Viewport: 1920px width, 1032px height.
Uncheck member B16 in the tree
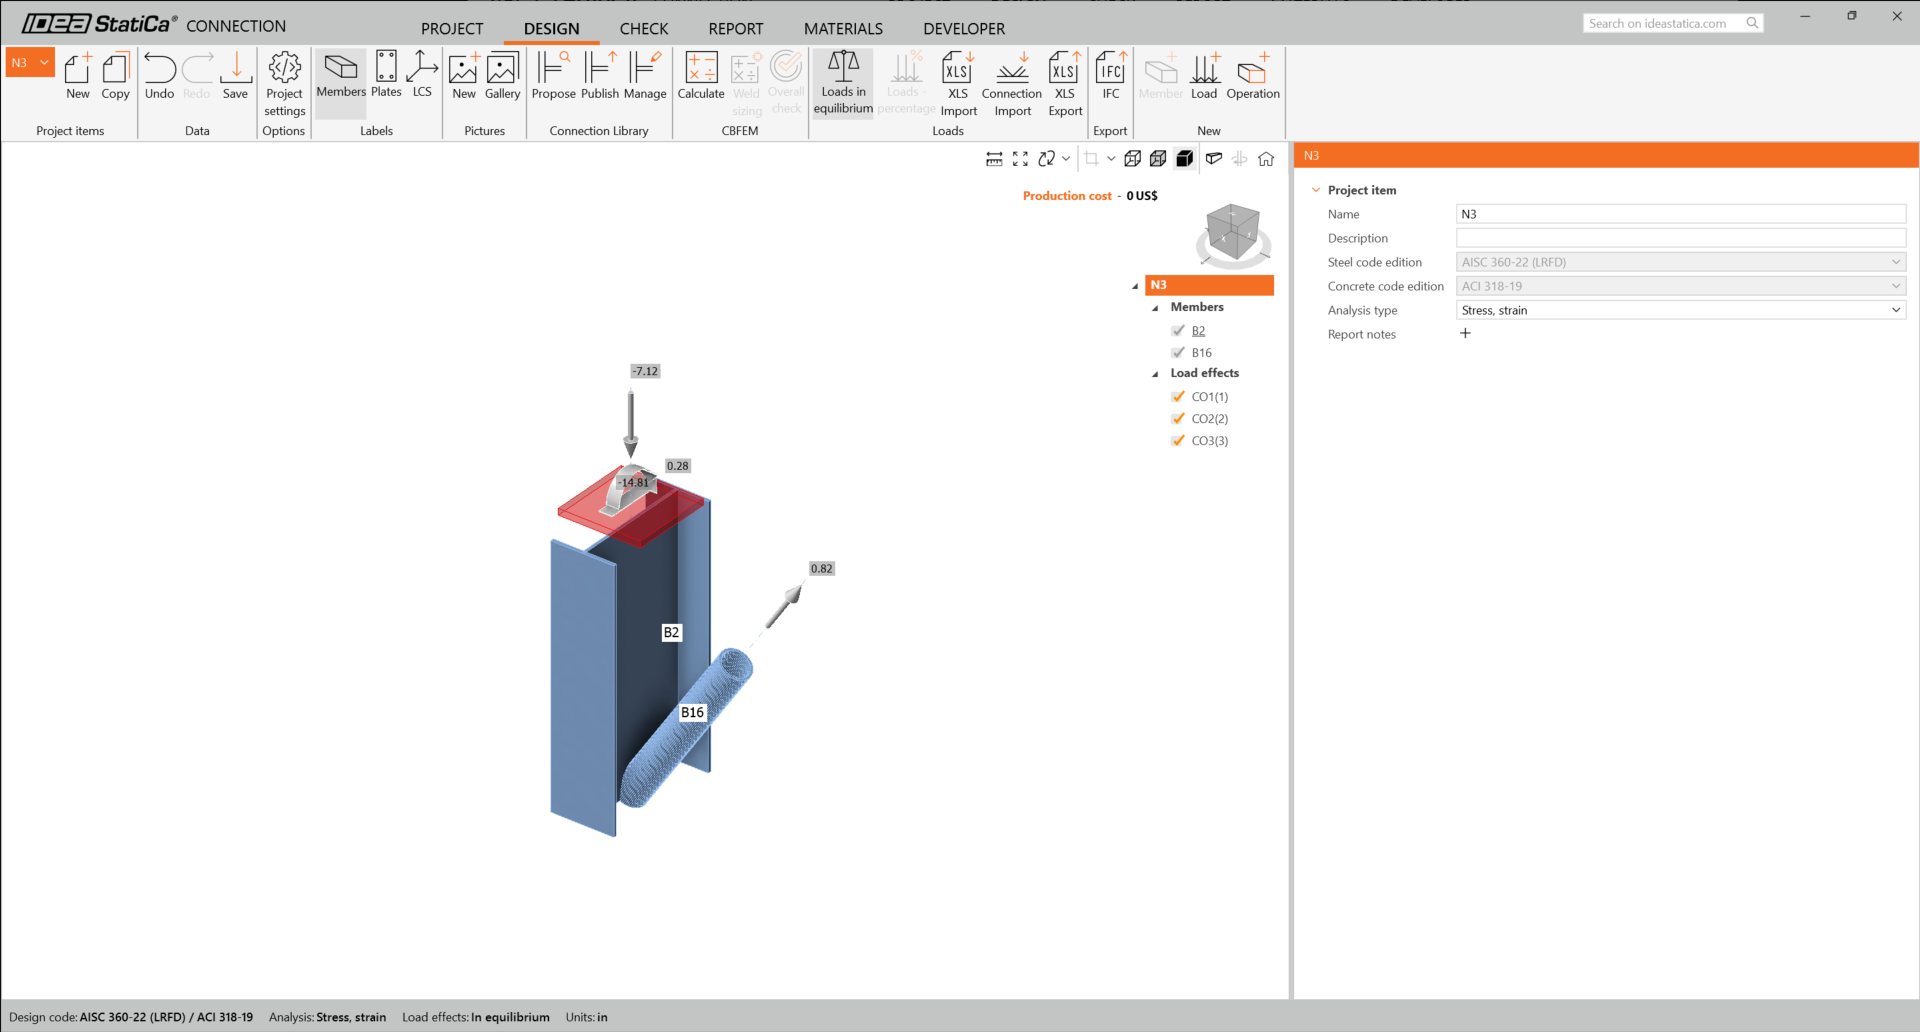point(1179,352)
